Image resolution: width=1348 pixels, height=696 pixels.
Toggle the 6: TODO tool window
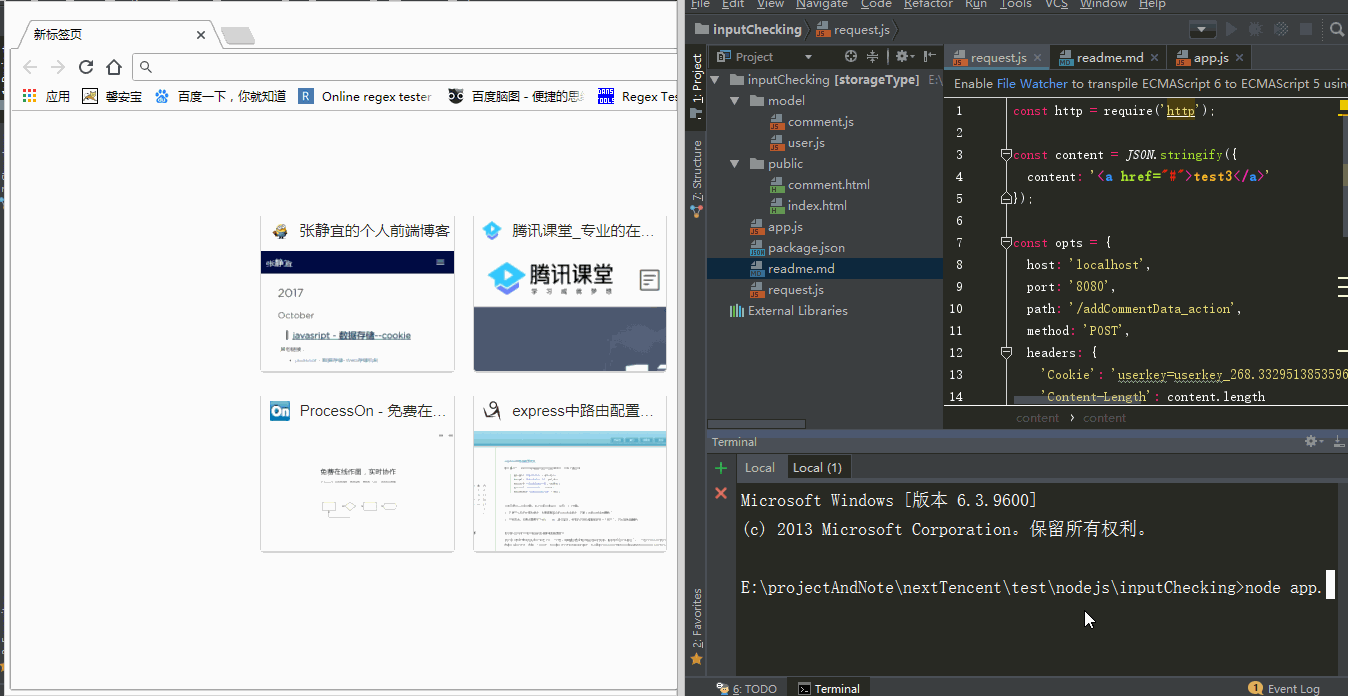tap(747, 688)
